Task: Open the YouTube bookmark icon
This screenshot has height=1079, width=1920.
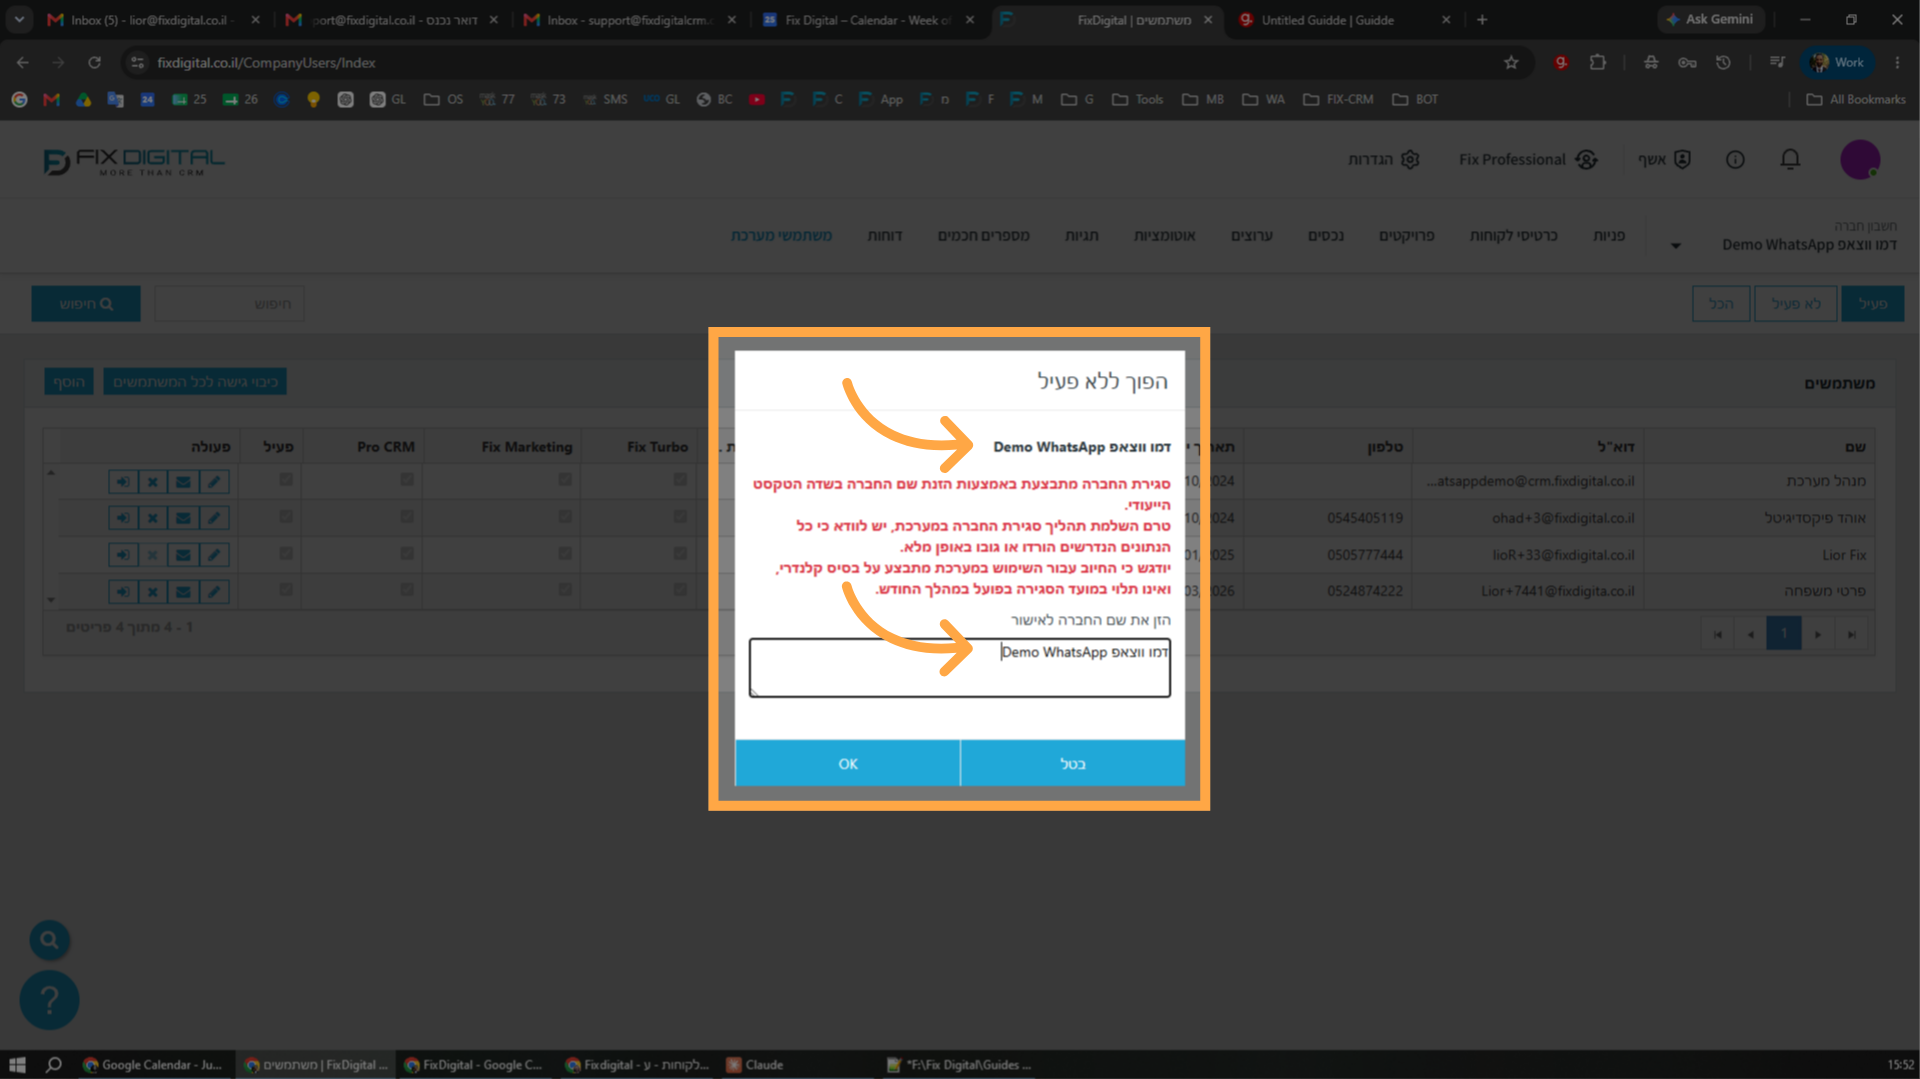Action: [757, 100]
